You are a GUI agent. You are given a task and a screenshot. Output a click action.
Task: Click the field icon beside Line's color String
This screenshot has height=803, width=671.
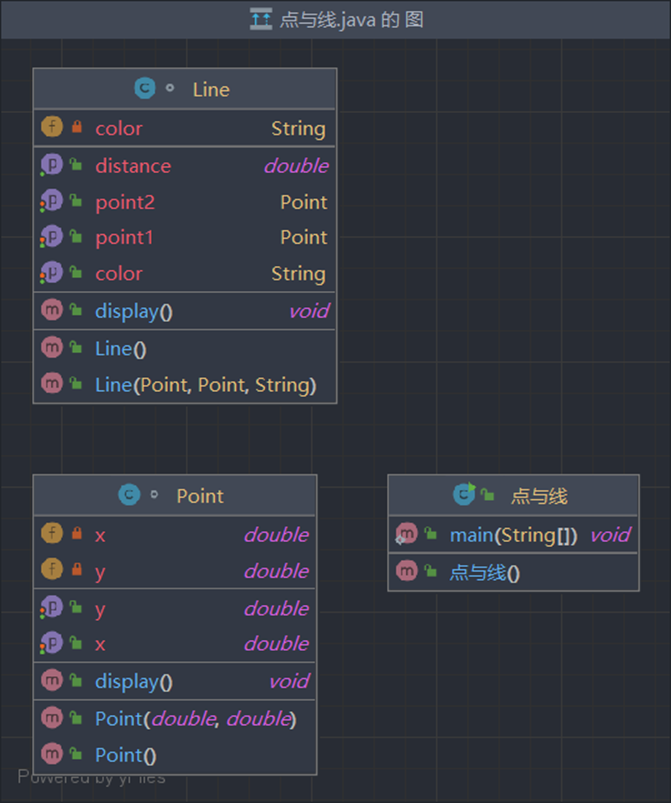pyautogui.click(x=52, y=128)
